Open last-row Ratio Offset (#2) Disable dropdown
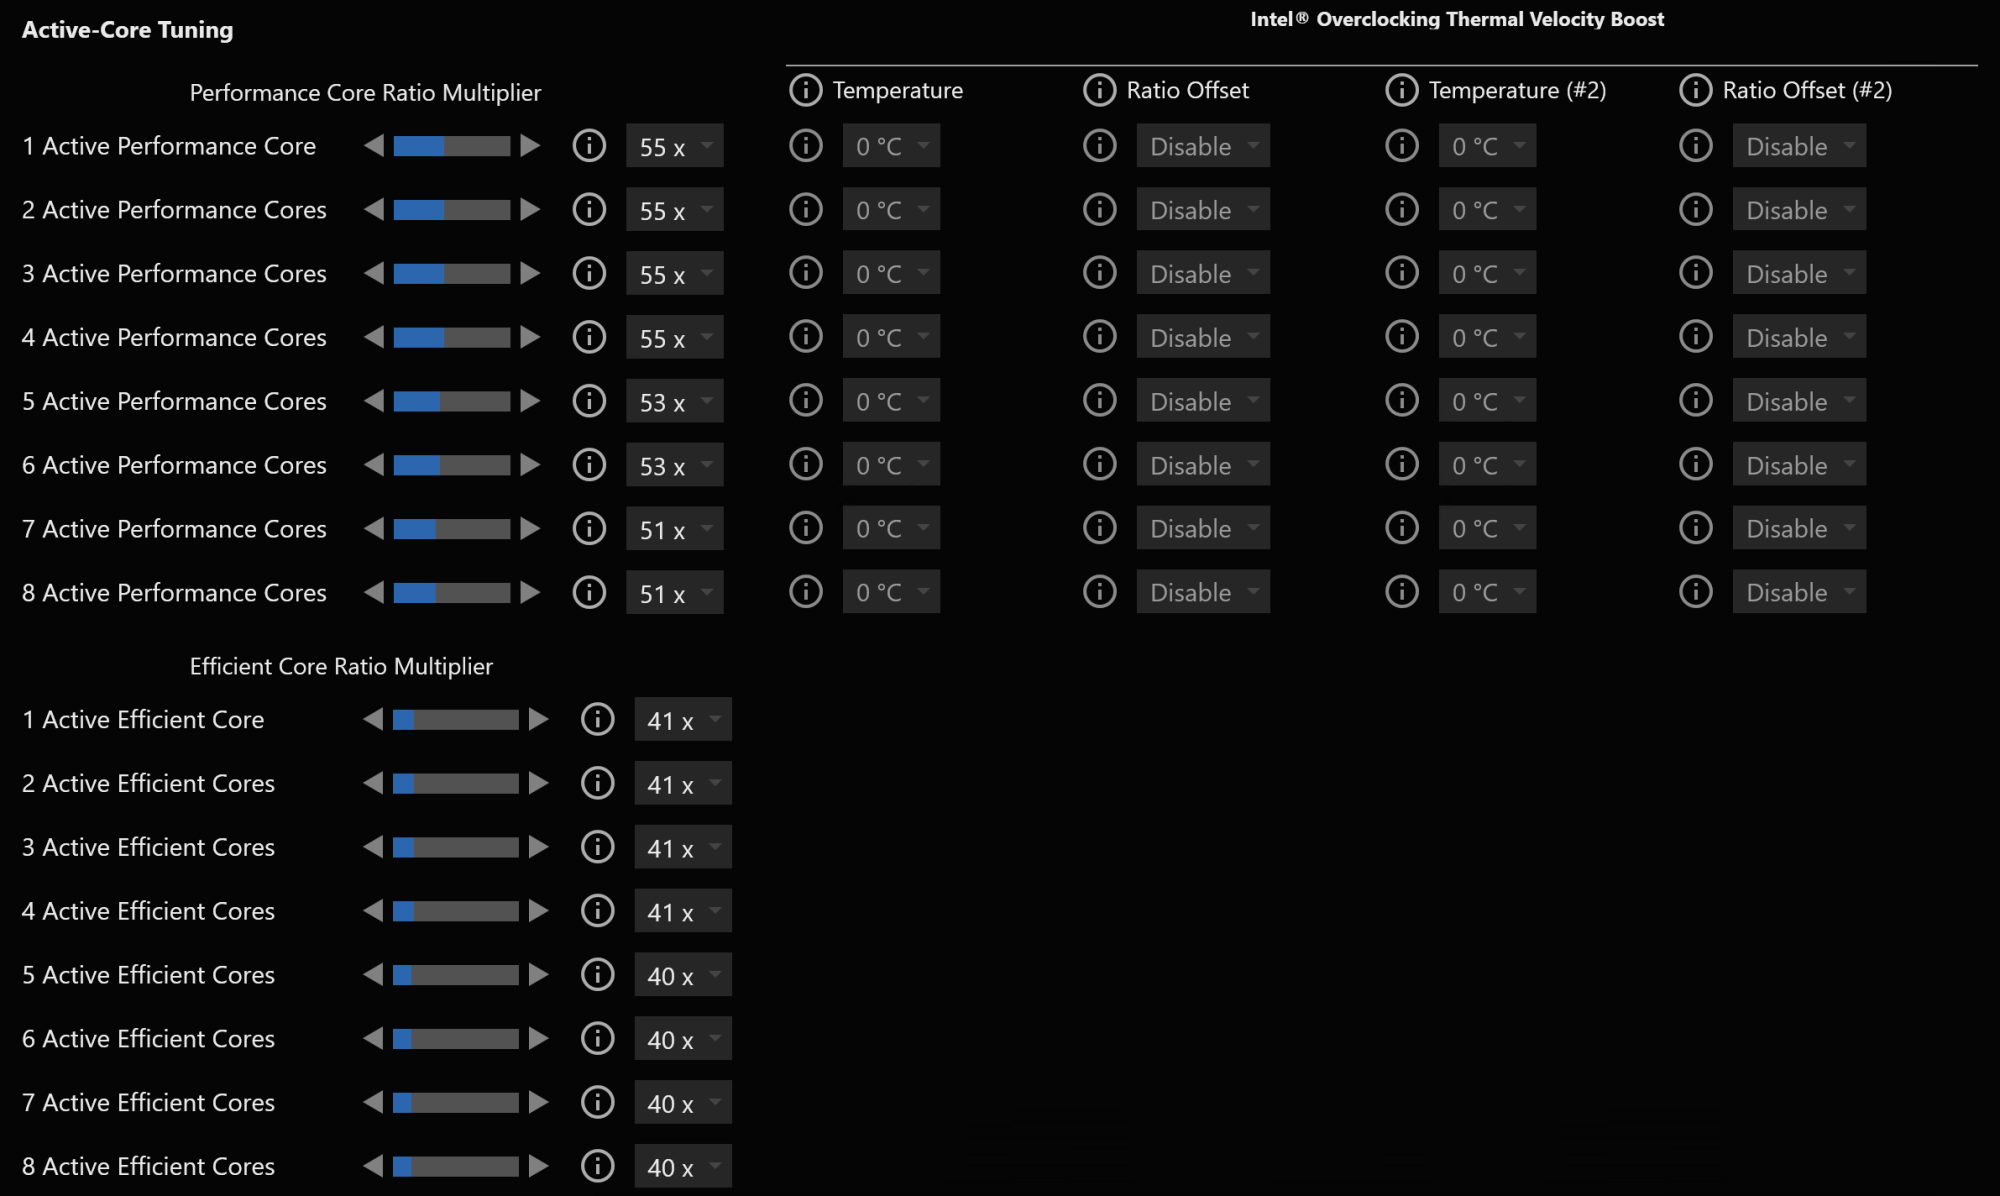 [1799, 592]
